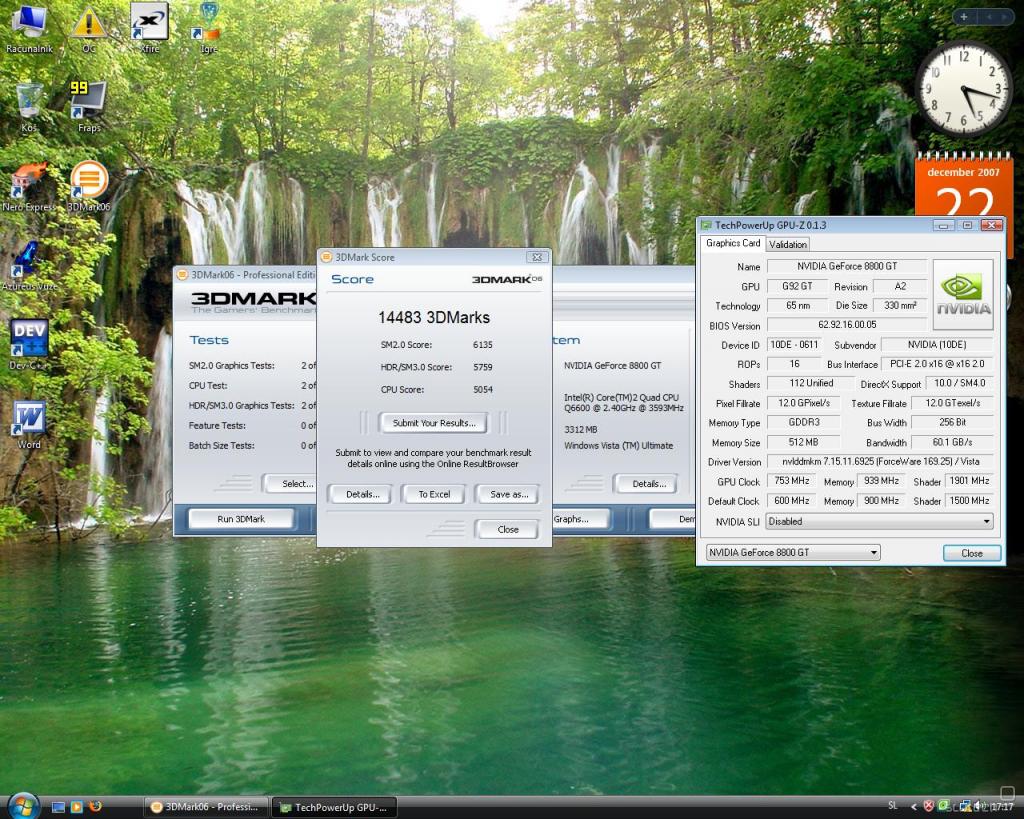Click the 3DMark Score title bar icon
The image size is (1024, 819).
[x=326, y=257]
